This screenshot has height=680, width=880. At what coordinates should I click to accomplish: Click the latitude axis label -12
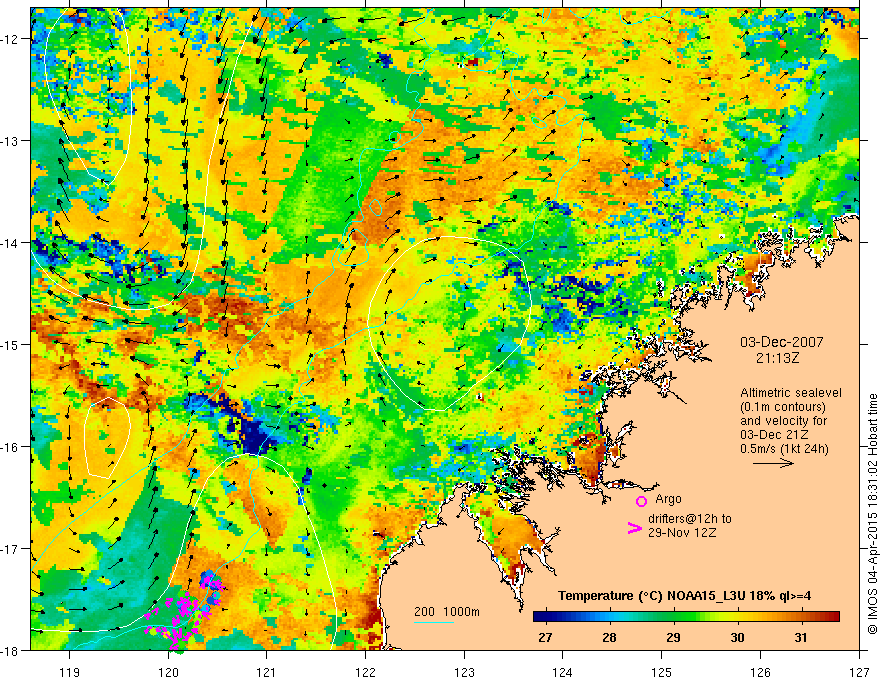click(11, 39)
